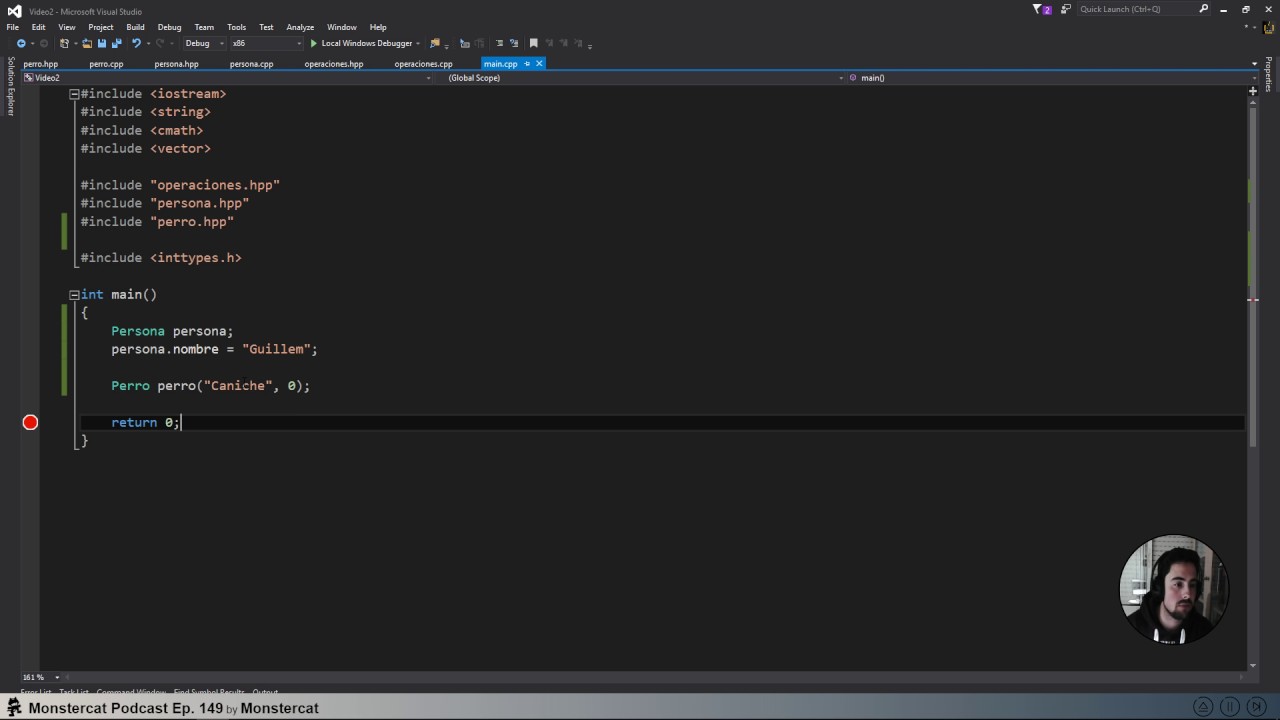
Task: Click the Quick Launch search magnifier icon
Action: (x=1204, y=9)
